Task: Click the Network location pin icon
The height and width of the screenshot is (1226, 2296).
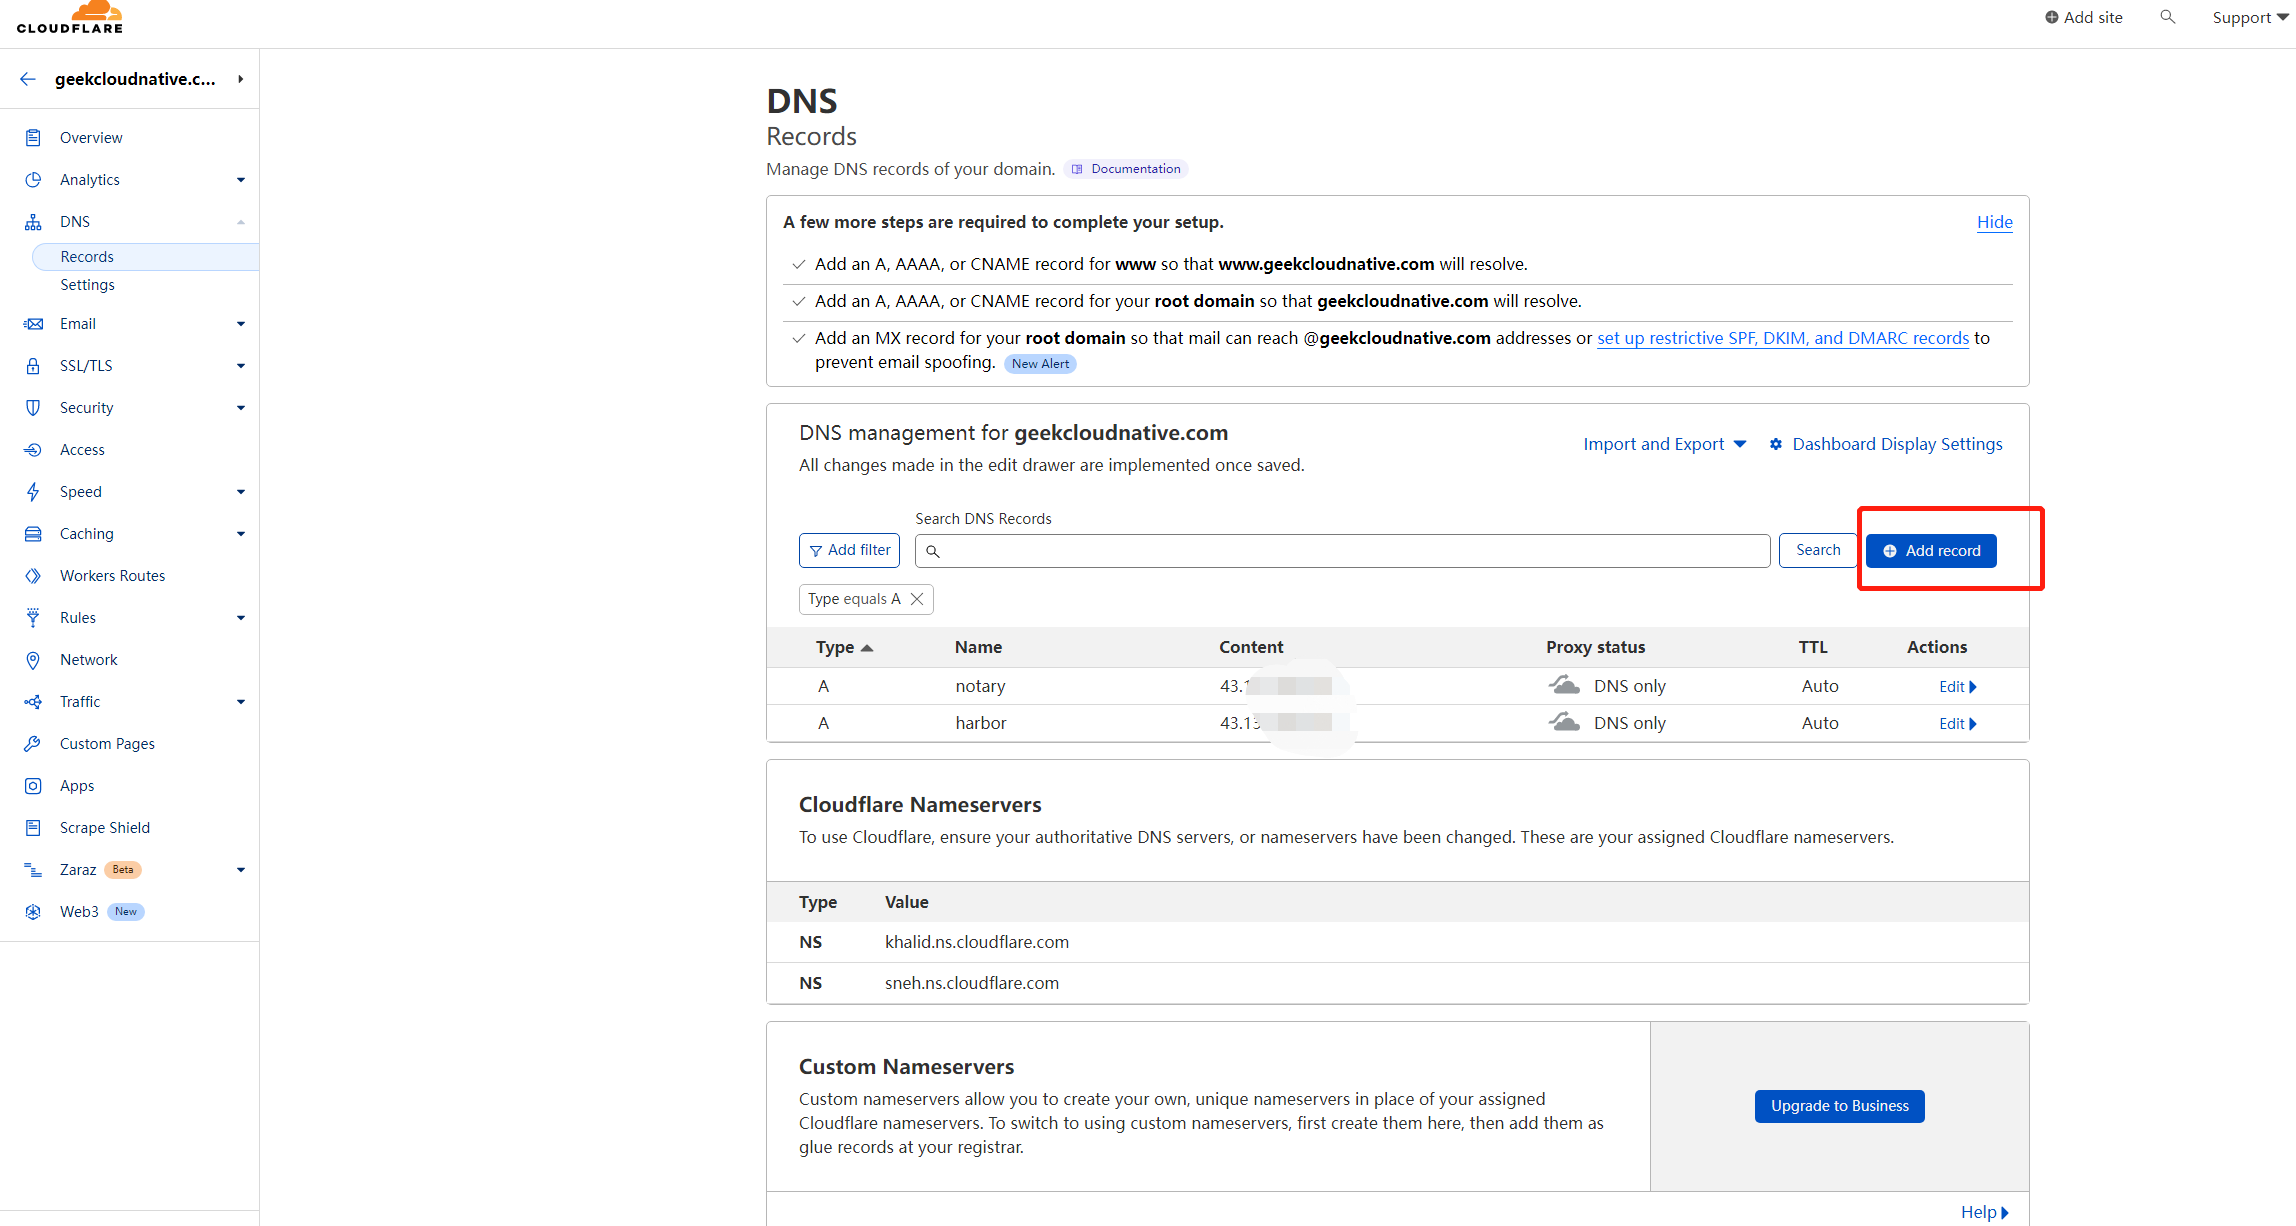Action: pyautogui.click(x=33, y=660)
